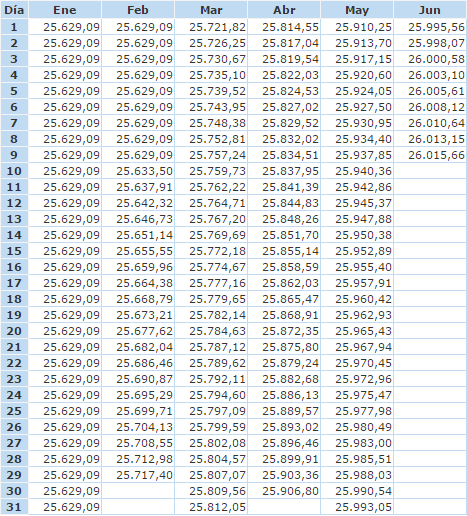This screenshot has width=467, height=516.
Task: Click the May column header
Action: tap(357, 10)
